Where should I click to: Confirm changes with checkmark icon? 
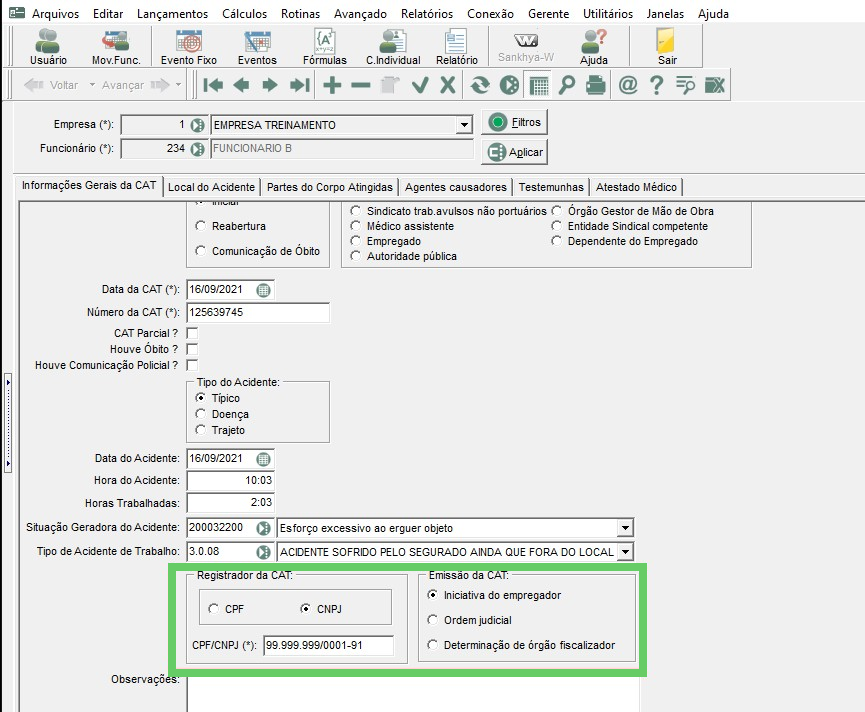420,85
